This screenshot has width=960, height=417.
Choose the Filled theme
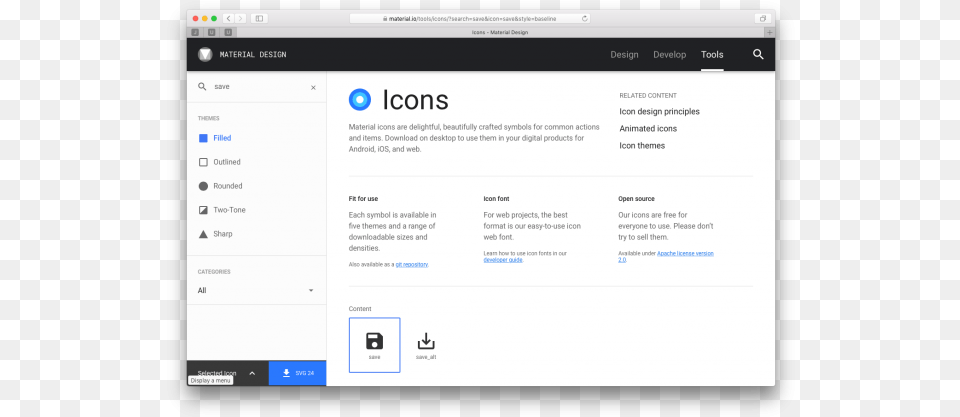click(221, 138)
